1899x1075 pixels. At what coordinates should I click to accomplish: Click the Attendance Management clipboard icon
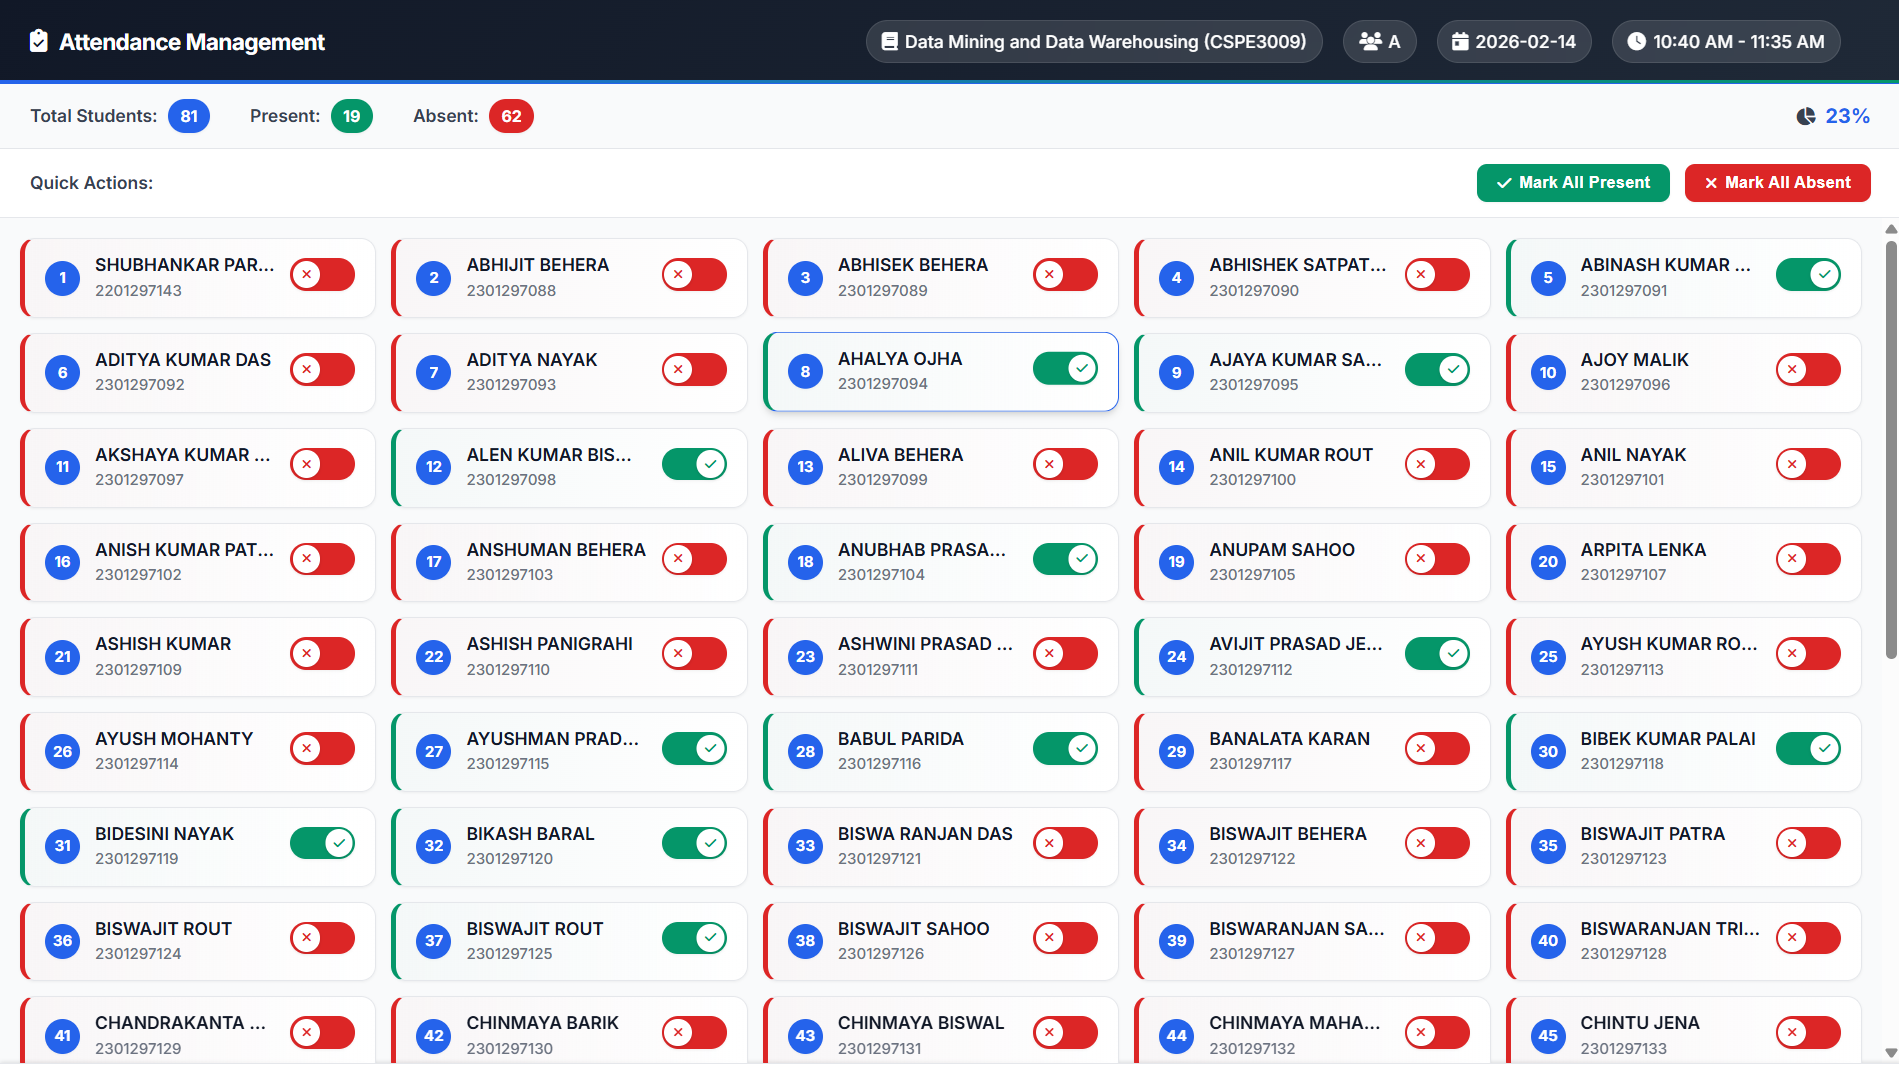(37, 41)
